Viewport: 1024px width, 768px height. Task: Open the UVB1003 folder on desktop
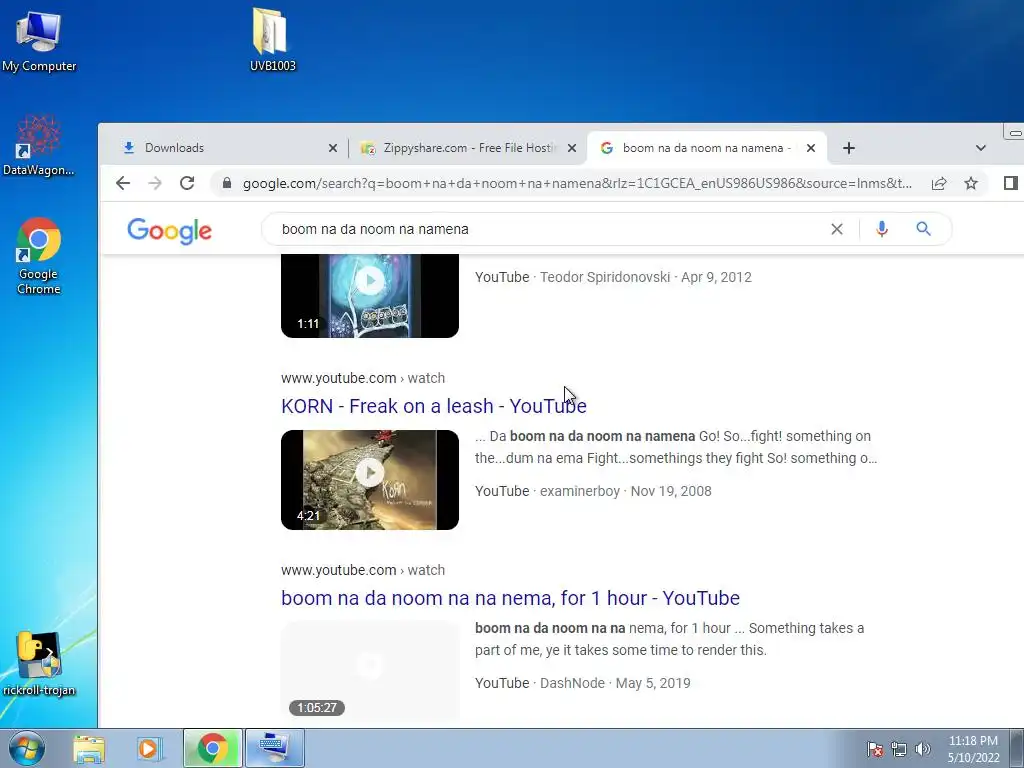coord(272,39)
